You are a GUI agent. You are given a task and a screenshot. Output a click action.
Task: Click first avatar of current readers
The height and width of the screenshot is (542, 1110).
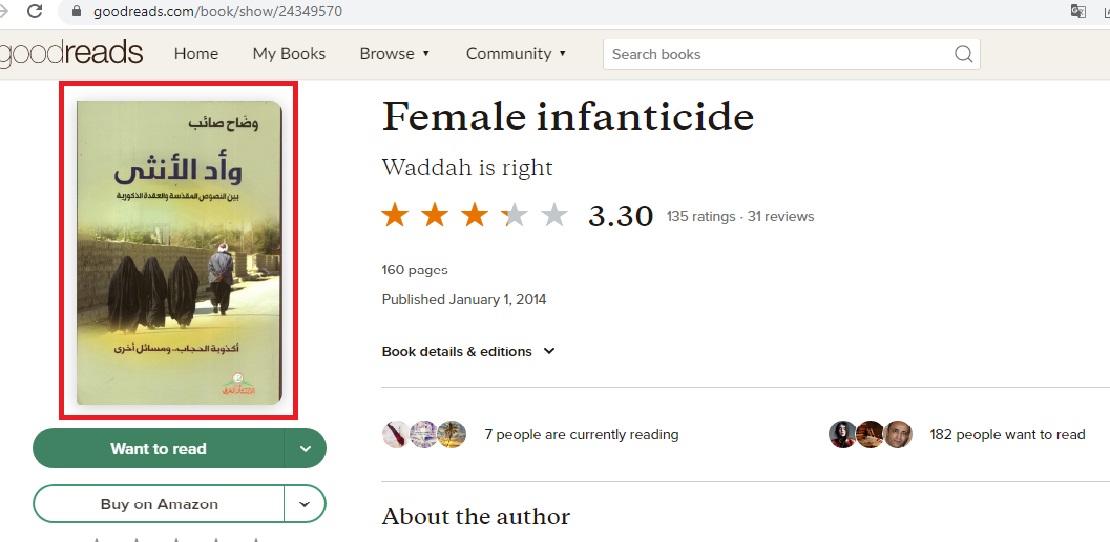tap(396, 434)
